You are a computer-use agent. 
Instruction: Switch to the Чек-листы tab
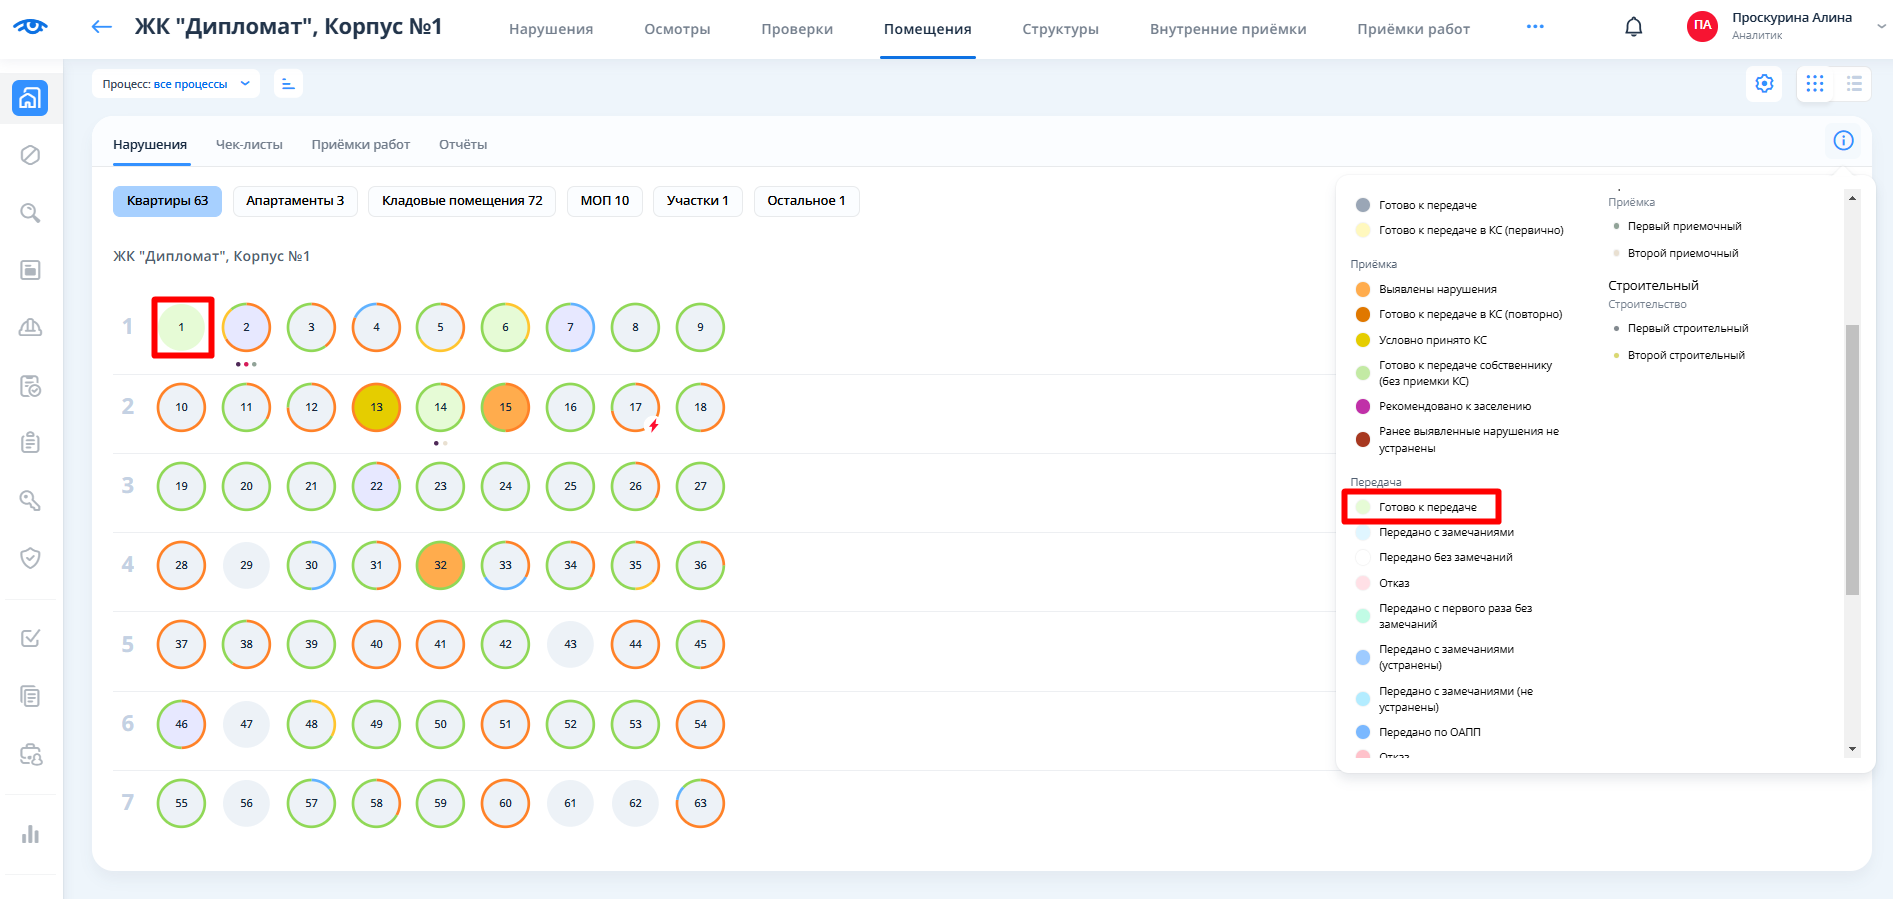point(249,145)
